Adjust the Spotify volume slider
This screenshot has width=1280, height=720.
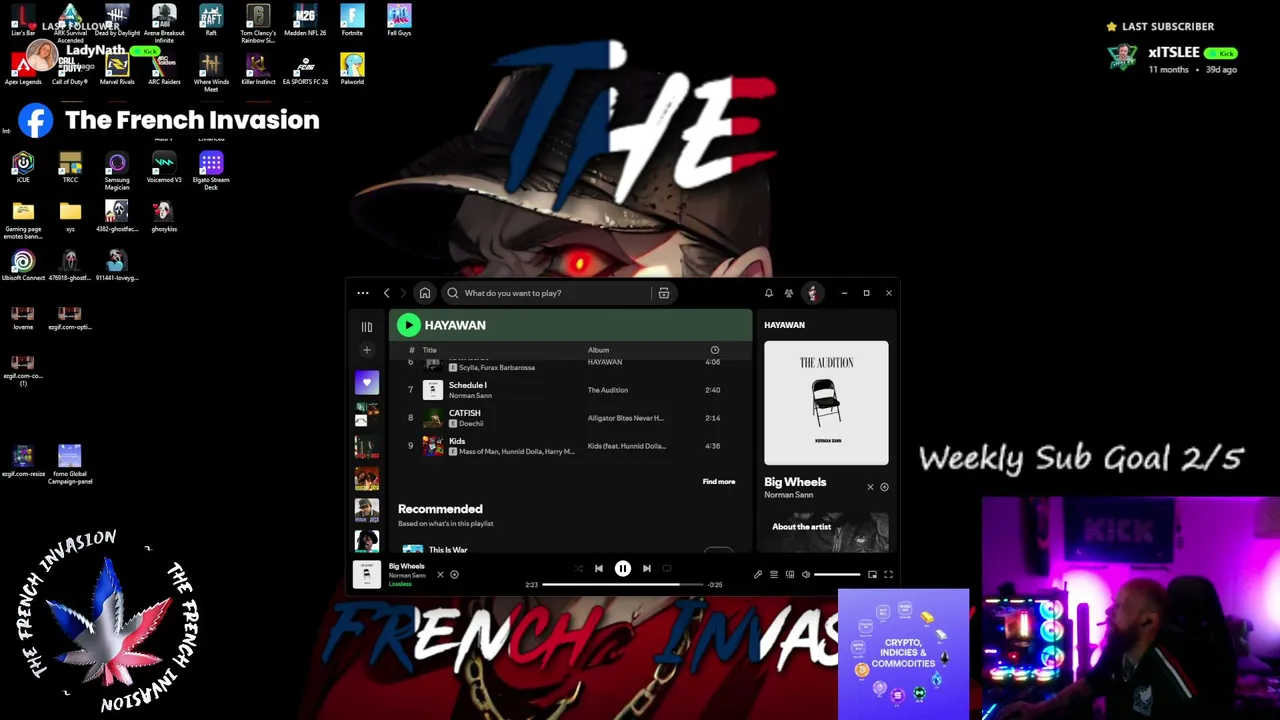coord(837,575)
